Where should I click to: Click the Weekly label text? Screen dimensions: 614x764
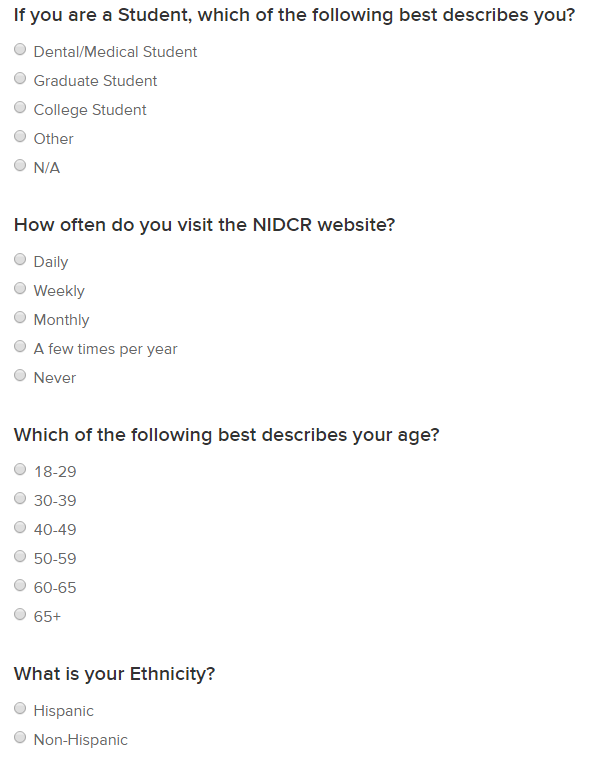[59, 291]
